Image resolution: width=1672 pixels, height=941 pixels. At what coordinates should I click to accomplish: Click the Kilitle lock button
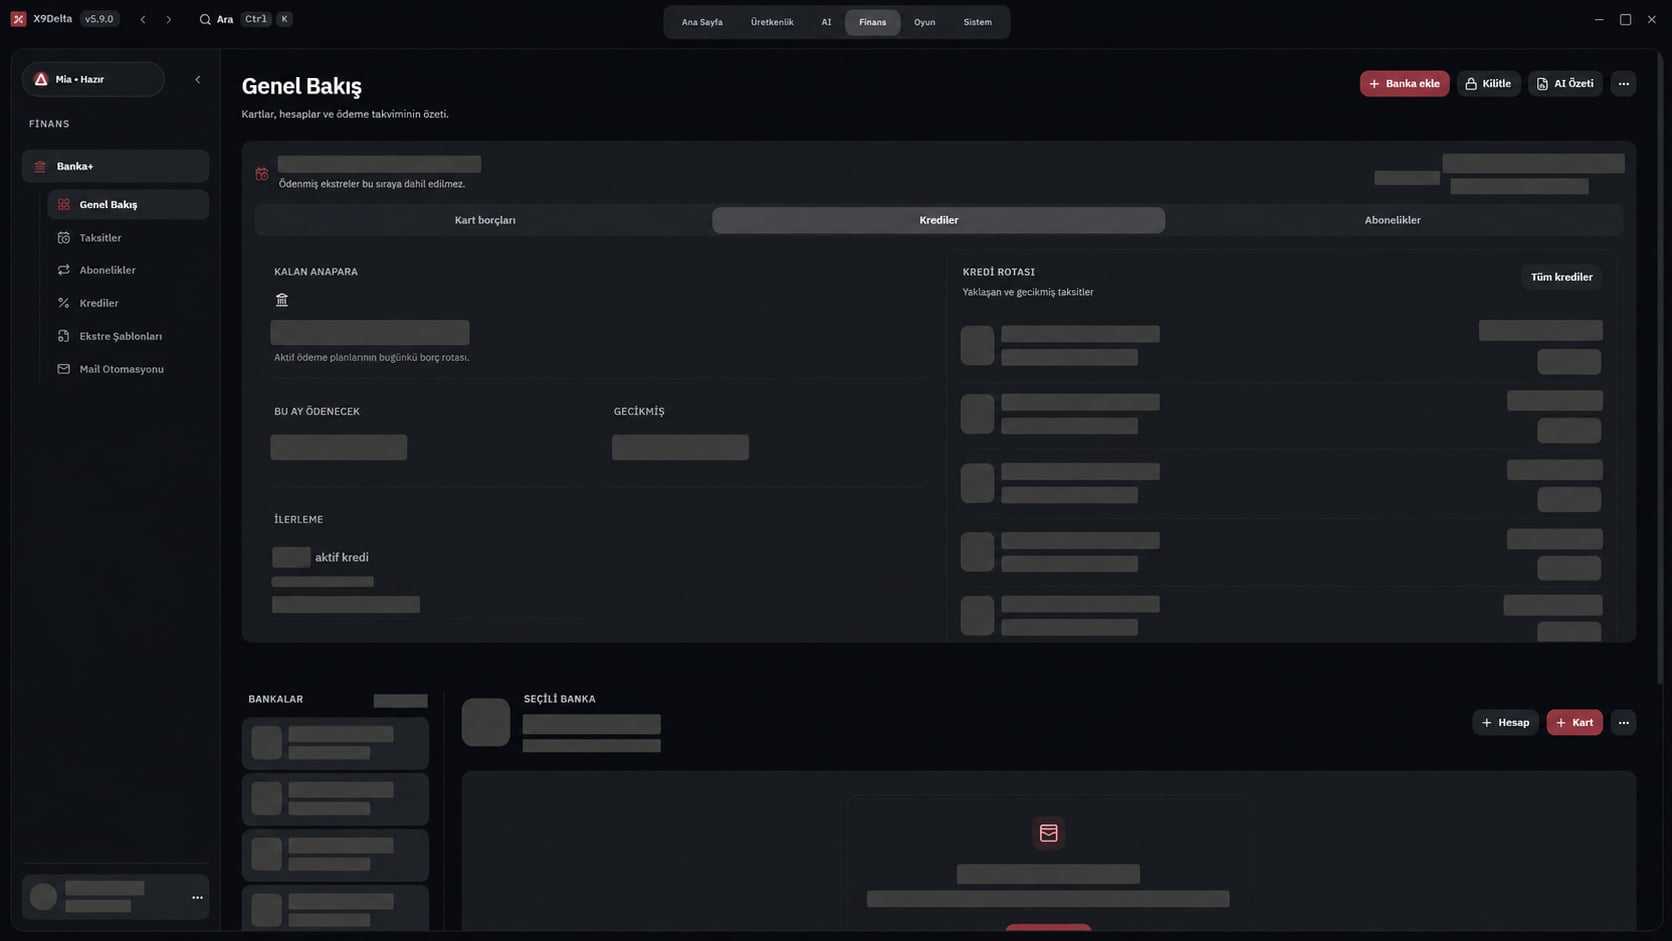(1488, 84)
